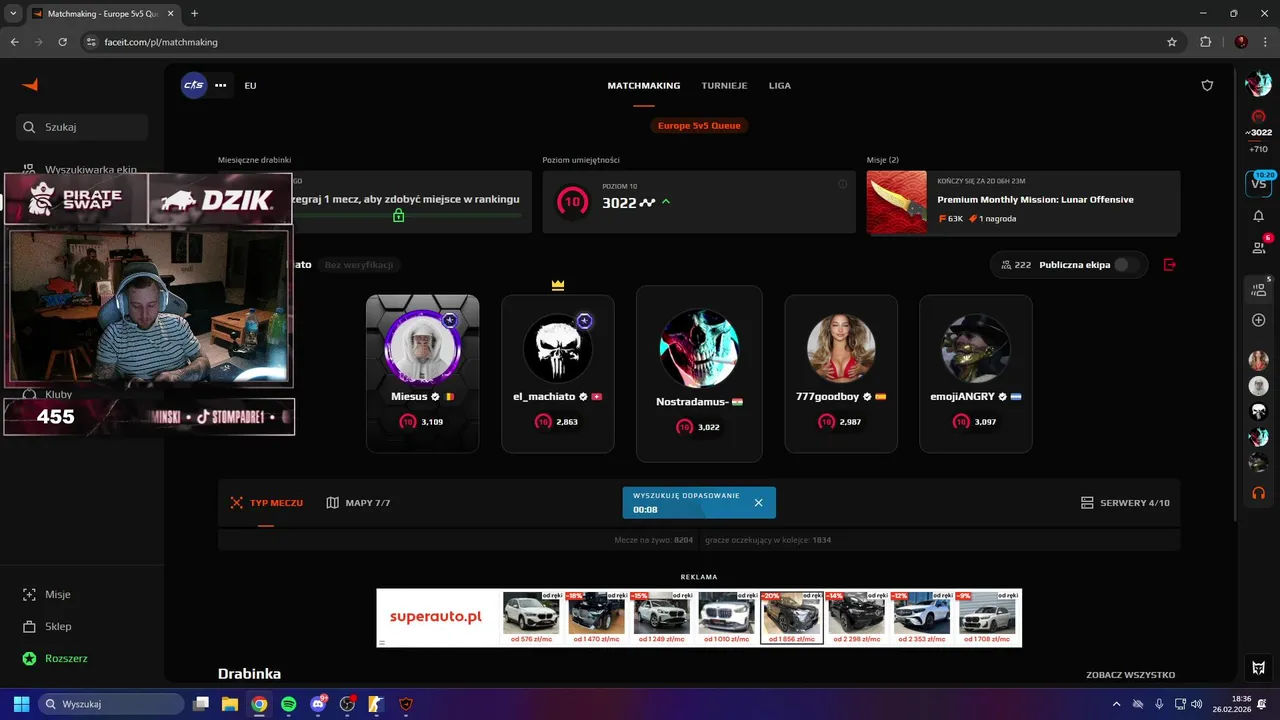1280x720 pixels.
Task: Open the skill level 10 card
Action: [699, 202]
